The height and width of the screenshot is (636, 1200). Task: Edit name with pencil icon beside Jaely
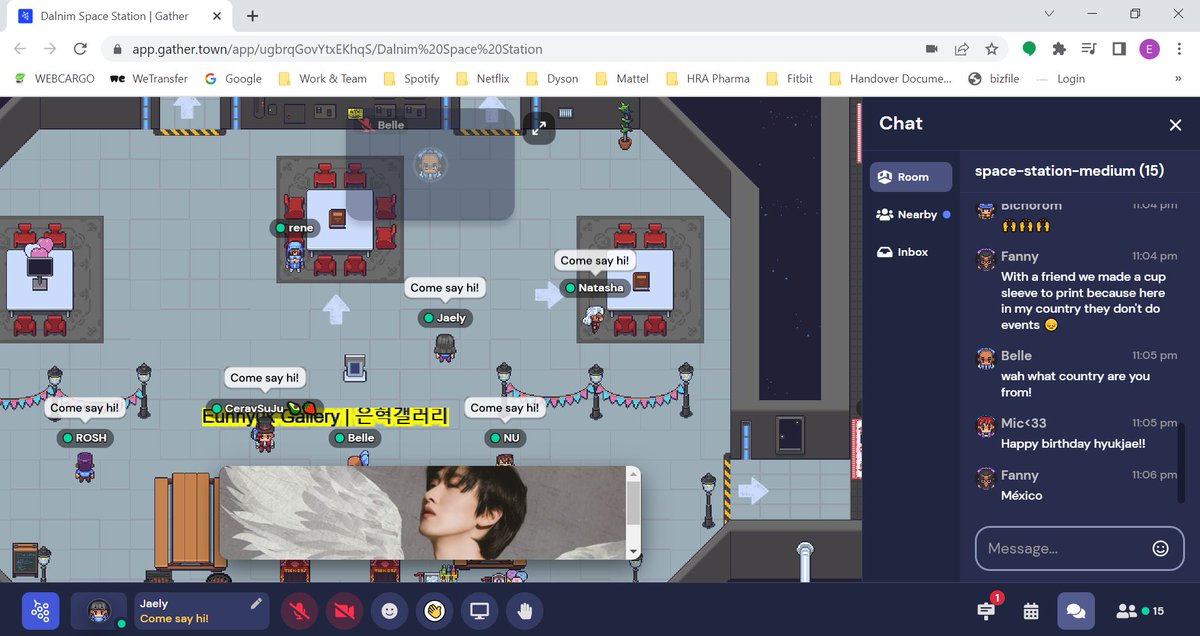click(257, 603)
